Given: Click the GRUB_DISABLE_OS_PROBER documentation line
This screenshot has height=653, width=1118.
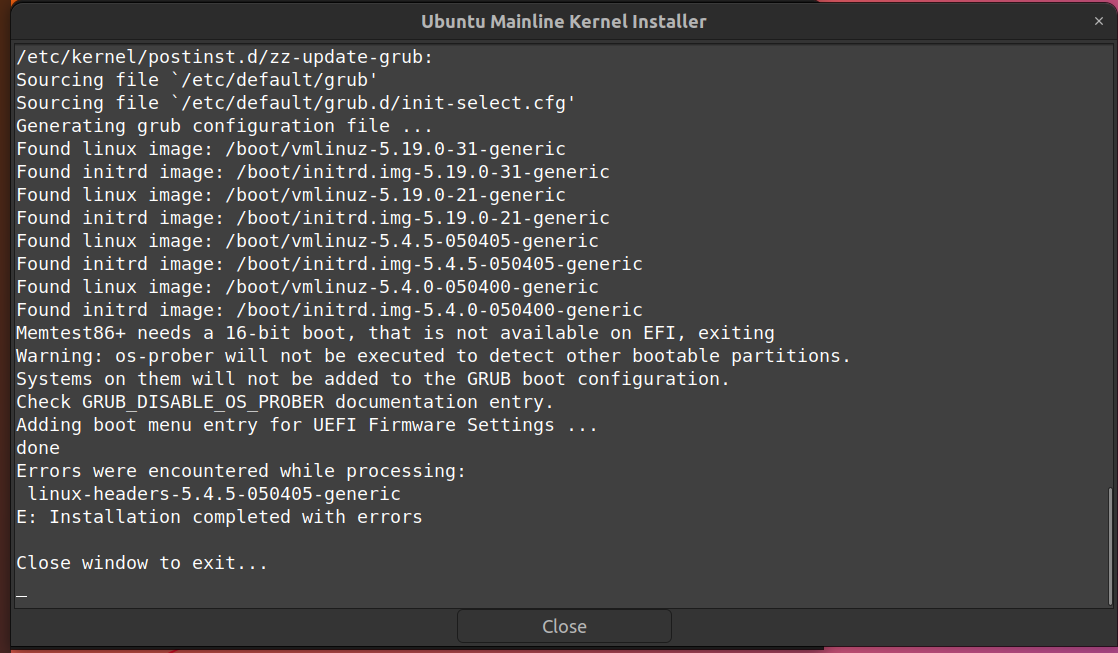Looking at the screenshot, I should [x=285, y=402].
